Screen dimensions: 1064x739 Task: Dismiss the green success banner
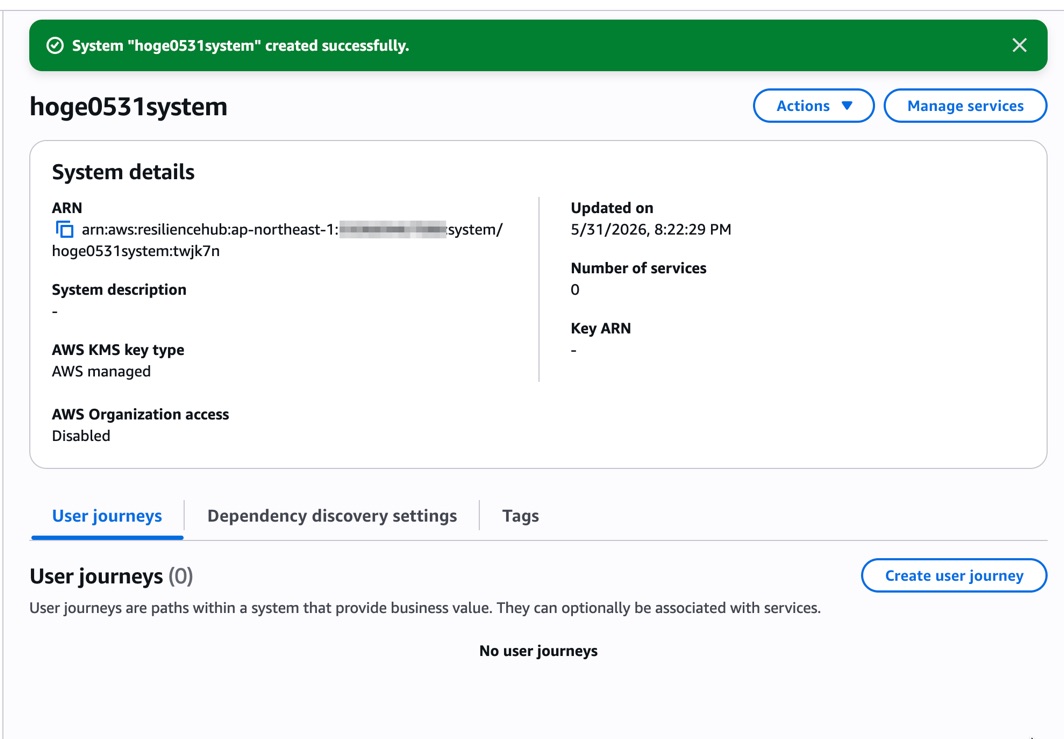[x=1019, y=45]
